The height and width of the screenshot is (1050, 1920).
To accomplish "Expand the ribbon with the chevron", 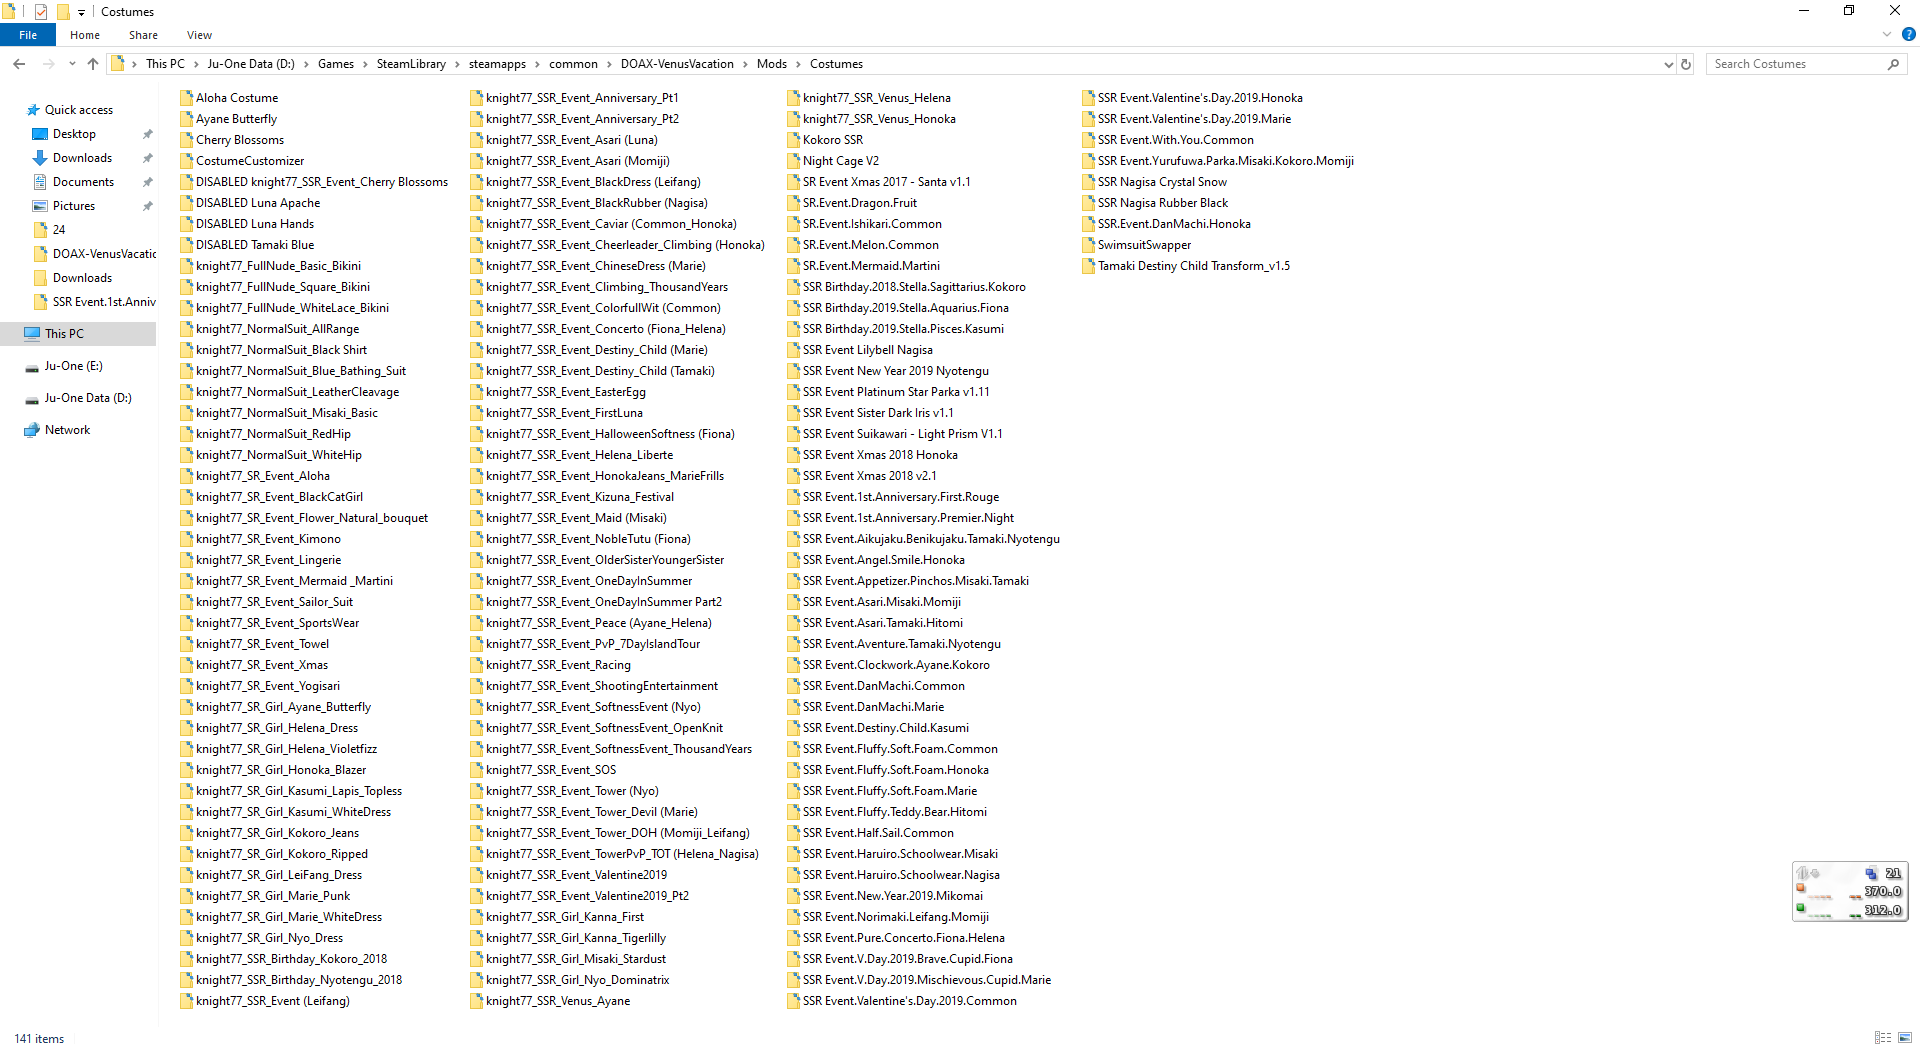I will coord(1887,35).
